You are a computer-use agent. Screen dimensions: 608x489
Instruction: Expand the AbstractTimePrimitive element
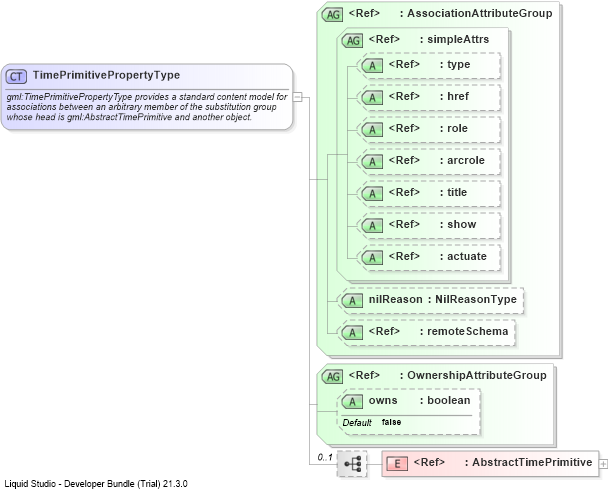603,464
